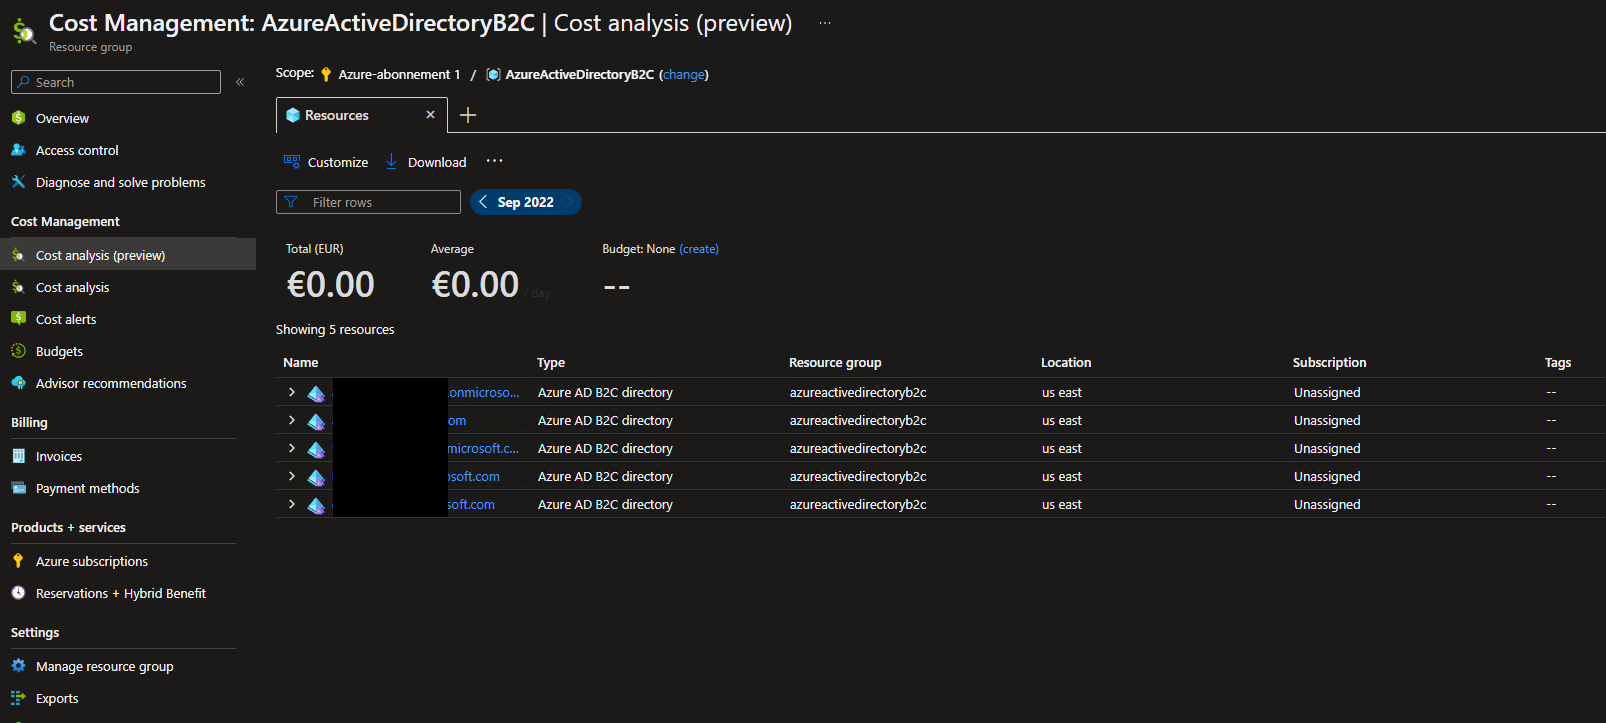Click the Customize view icon
Viewport: 1606px width, 723px height.
pos(291,161)
